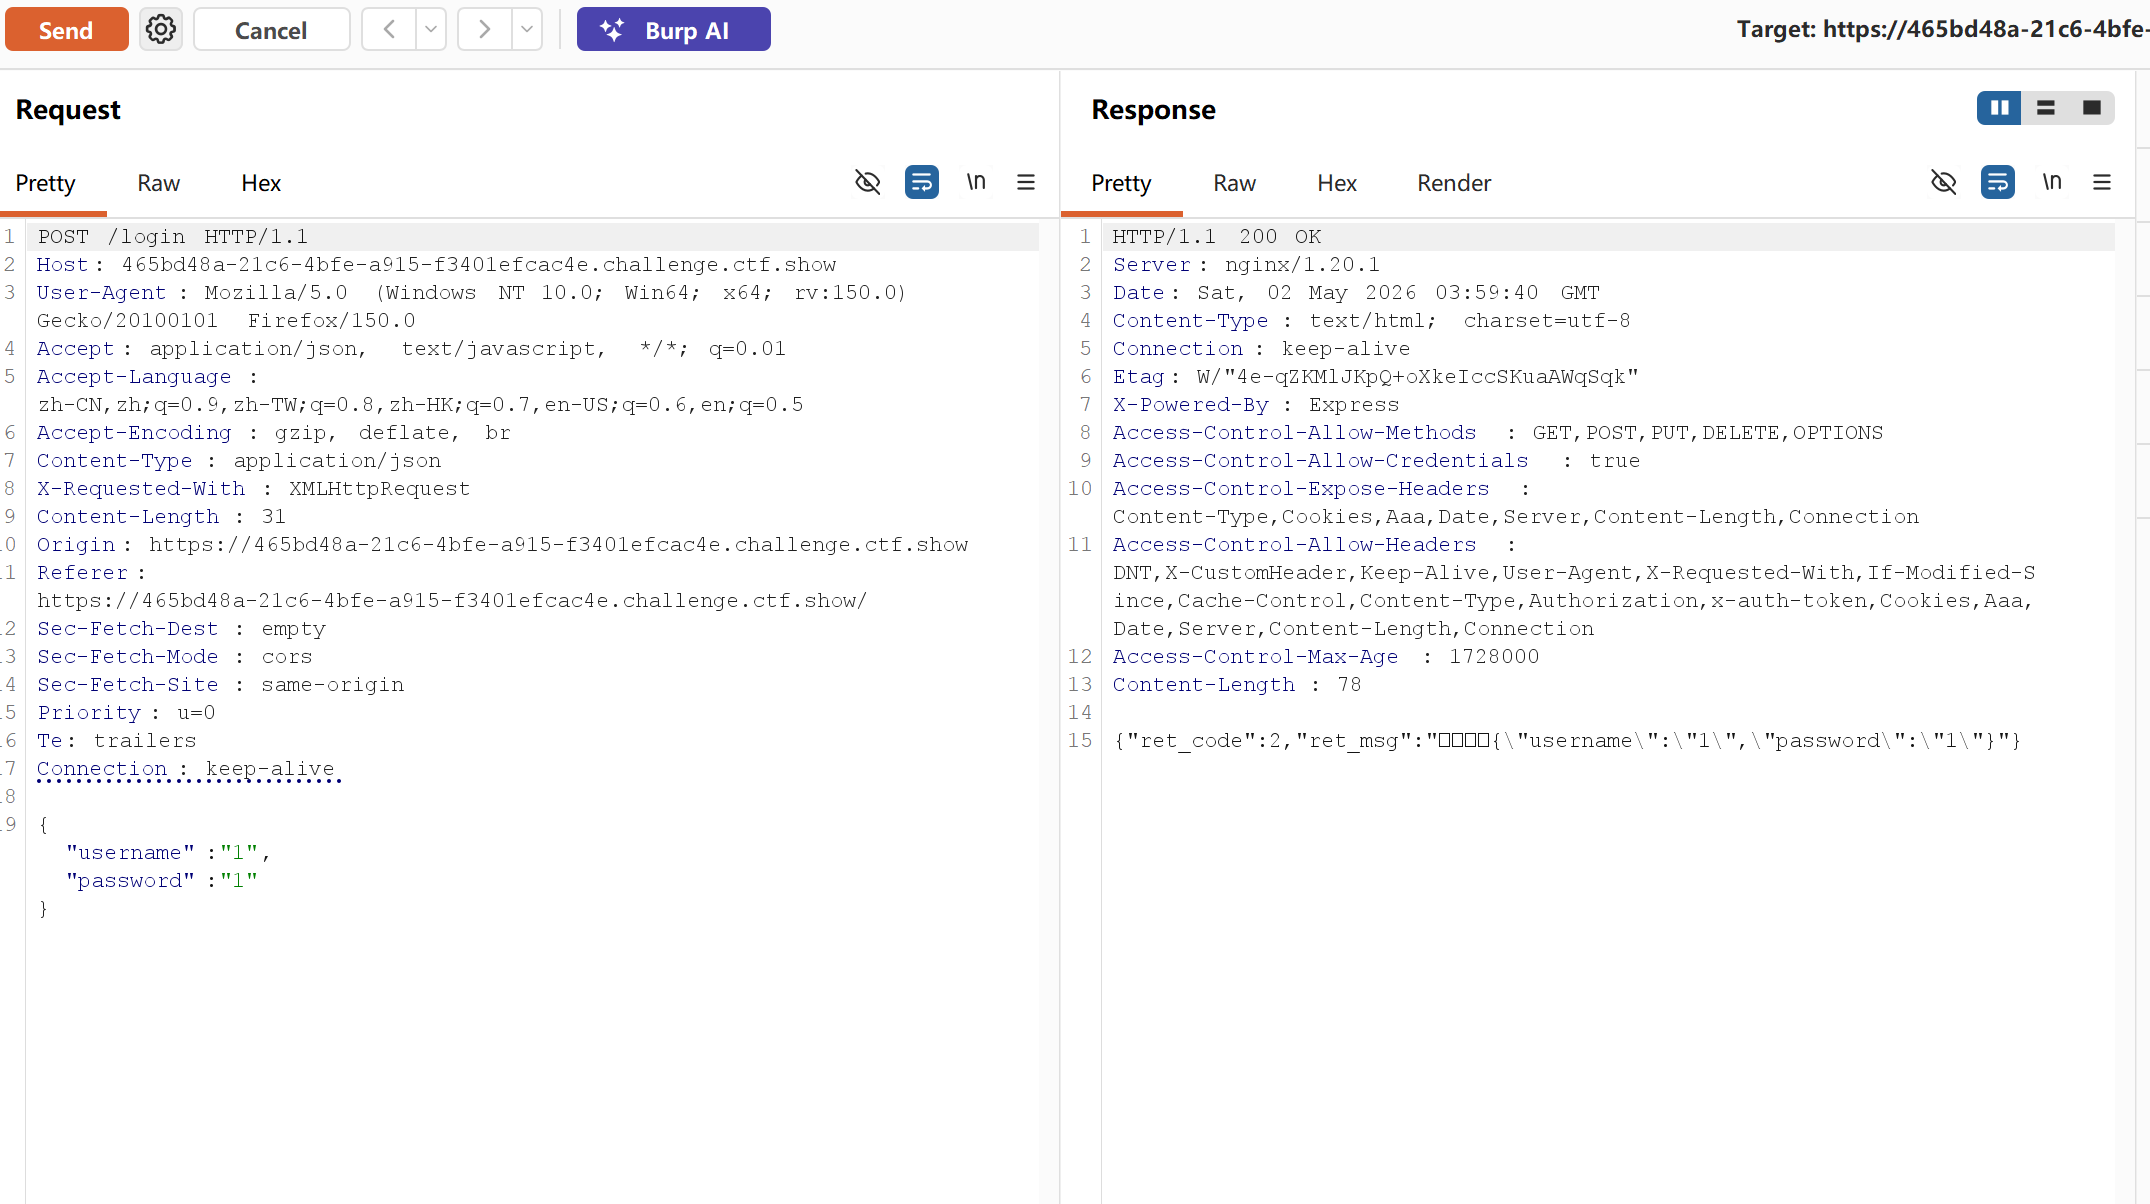
Task: Open the request settings gear icon
Action: (x=161, y=30)
